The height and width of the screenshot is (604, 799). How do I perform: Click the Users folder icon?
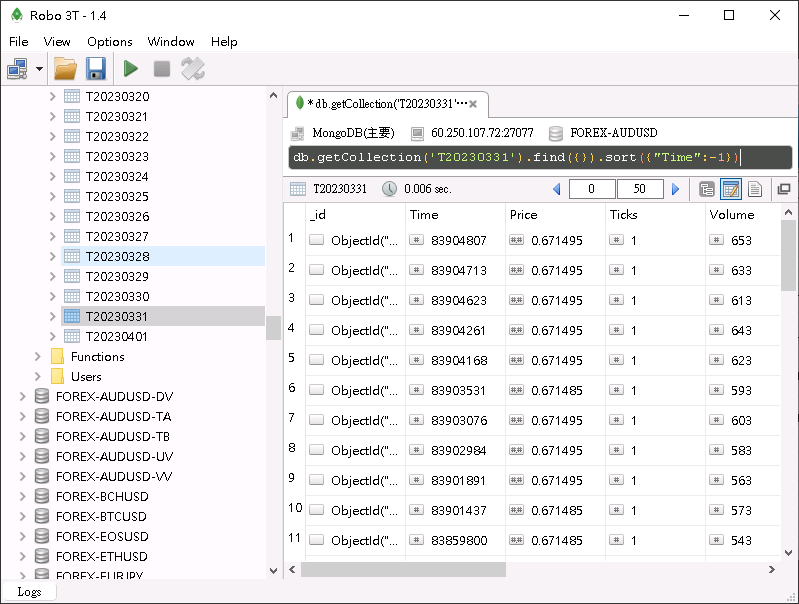coord(58,376)
